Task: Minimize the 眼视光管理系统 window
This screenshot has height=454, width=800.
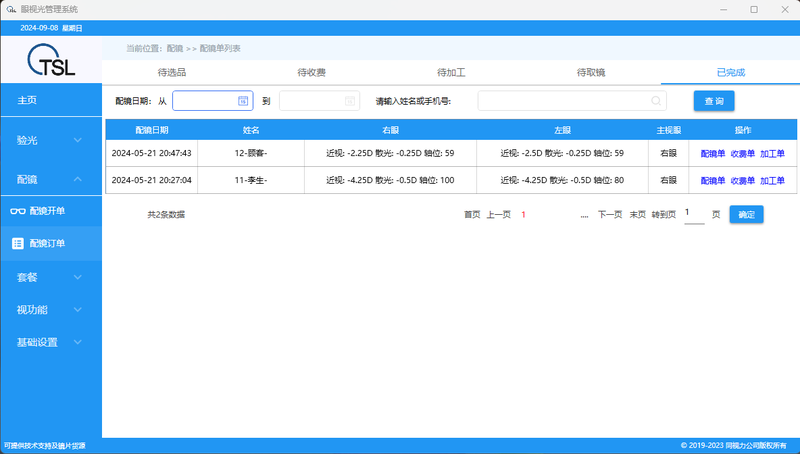Action: (x=723, y=9)
